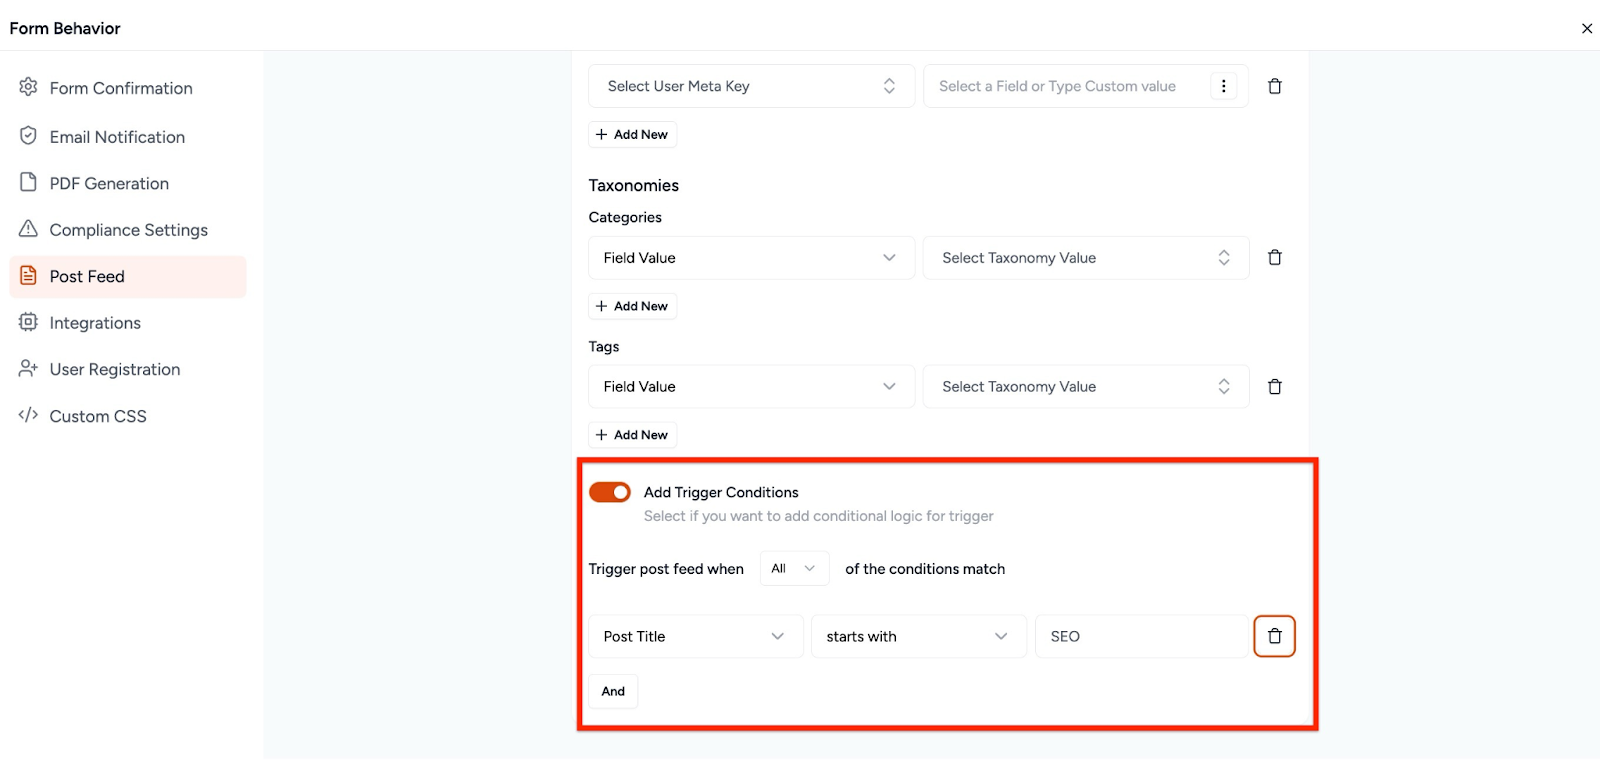Delete the Categories taxonomy row
The width and height of the screenshot is (1600, 770).
(1275, 258)
